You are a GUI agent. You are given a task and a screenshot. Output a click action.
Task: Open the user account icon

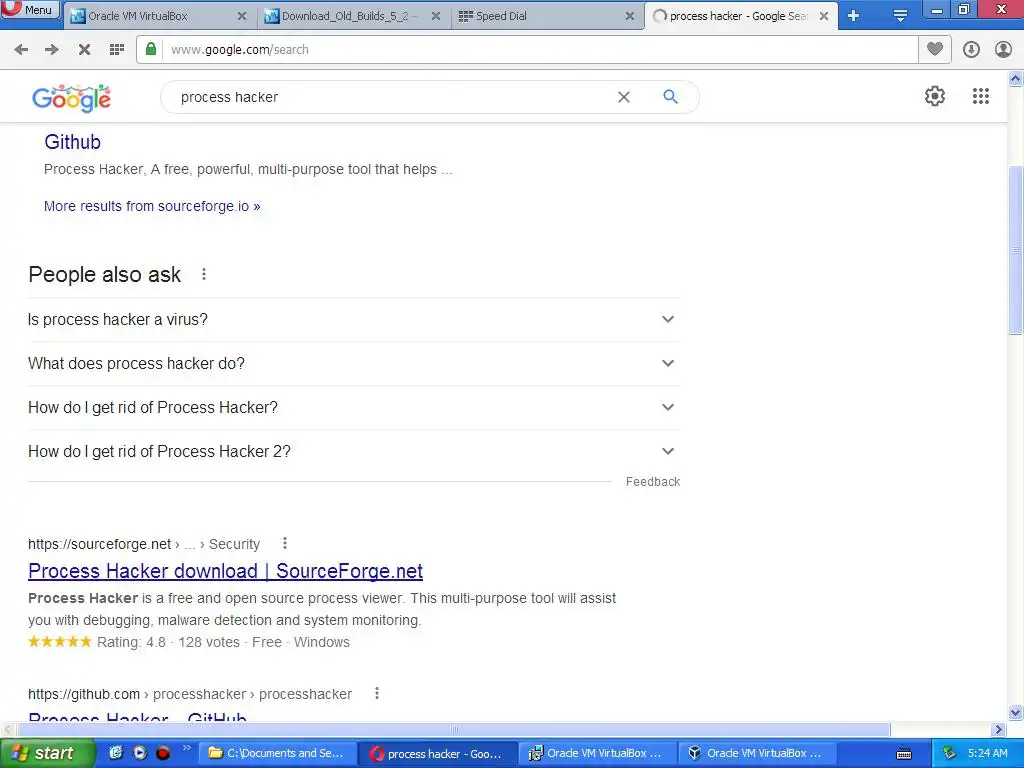pyautogui.click(x=1003, y=50)
